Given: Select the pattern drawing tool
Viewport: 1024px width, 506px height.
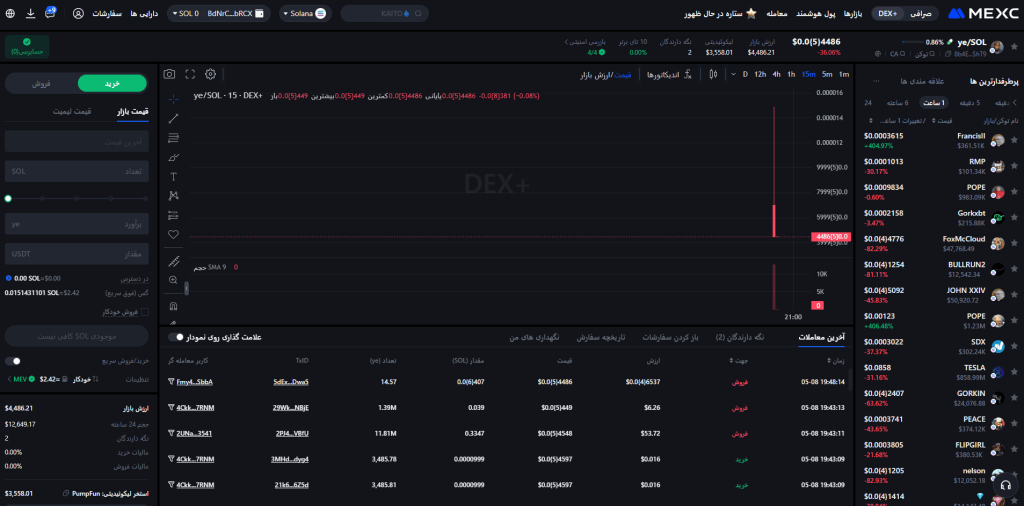Looking at the screenshot, I should (x=173, y=195).
